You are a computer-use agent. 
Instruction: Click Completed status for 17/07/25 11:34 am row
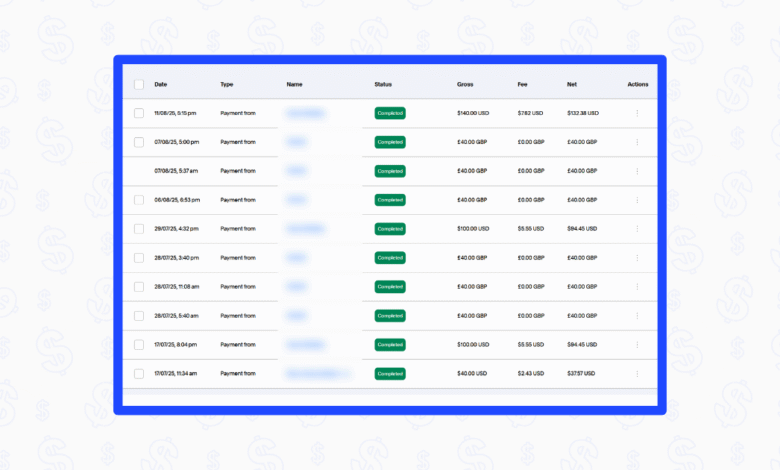[390, 374]
